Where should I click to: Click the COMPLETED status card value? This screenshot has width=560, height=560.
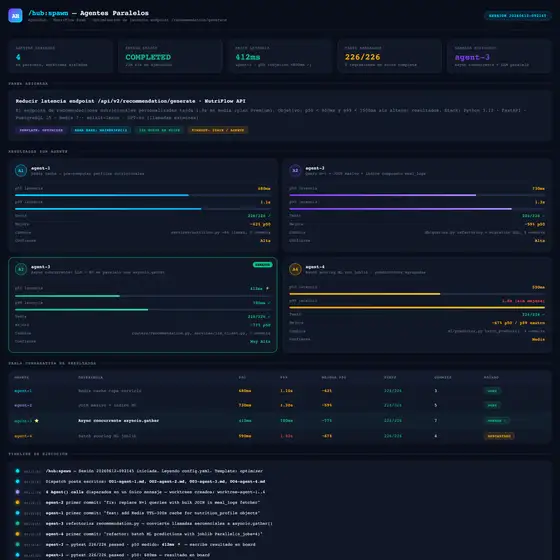click(x=148, y=57)
